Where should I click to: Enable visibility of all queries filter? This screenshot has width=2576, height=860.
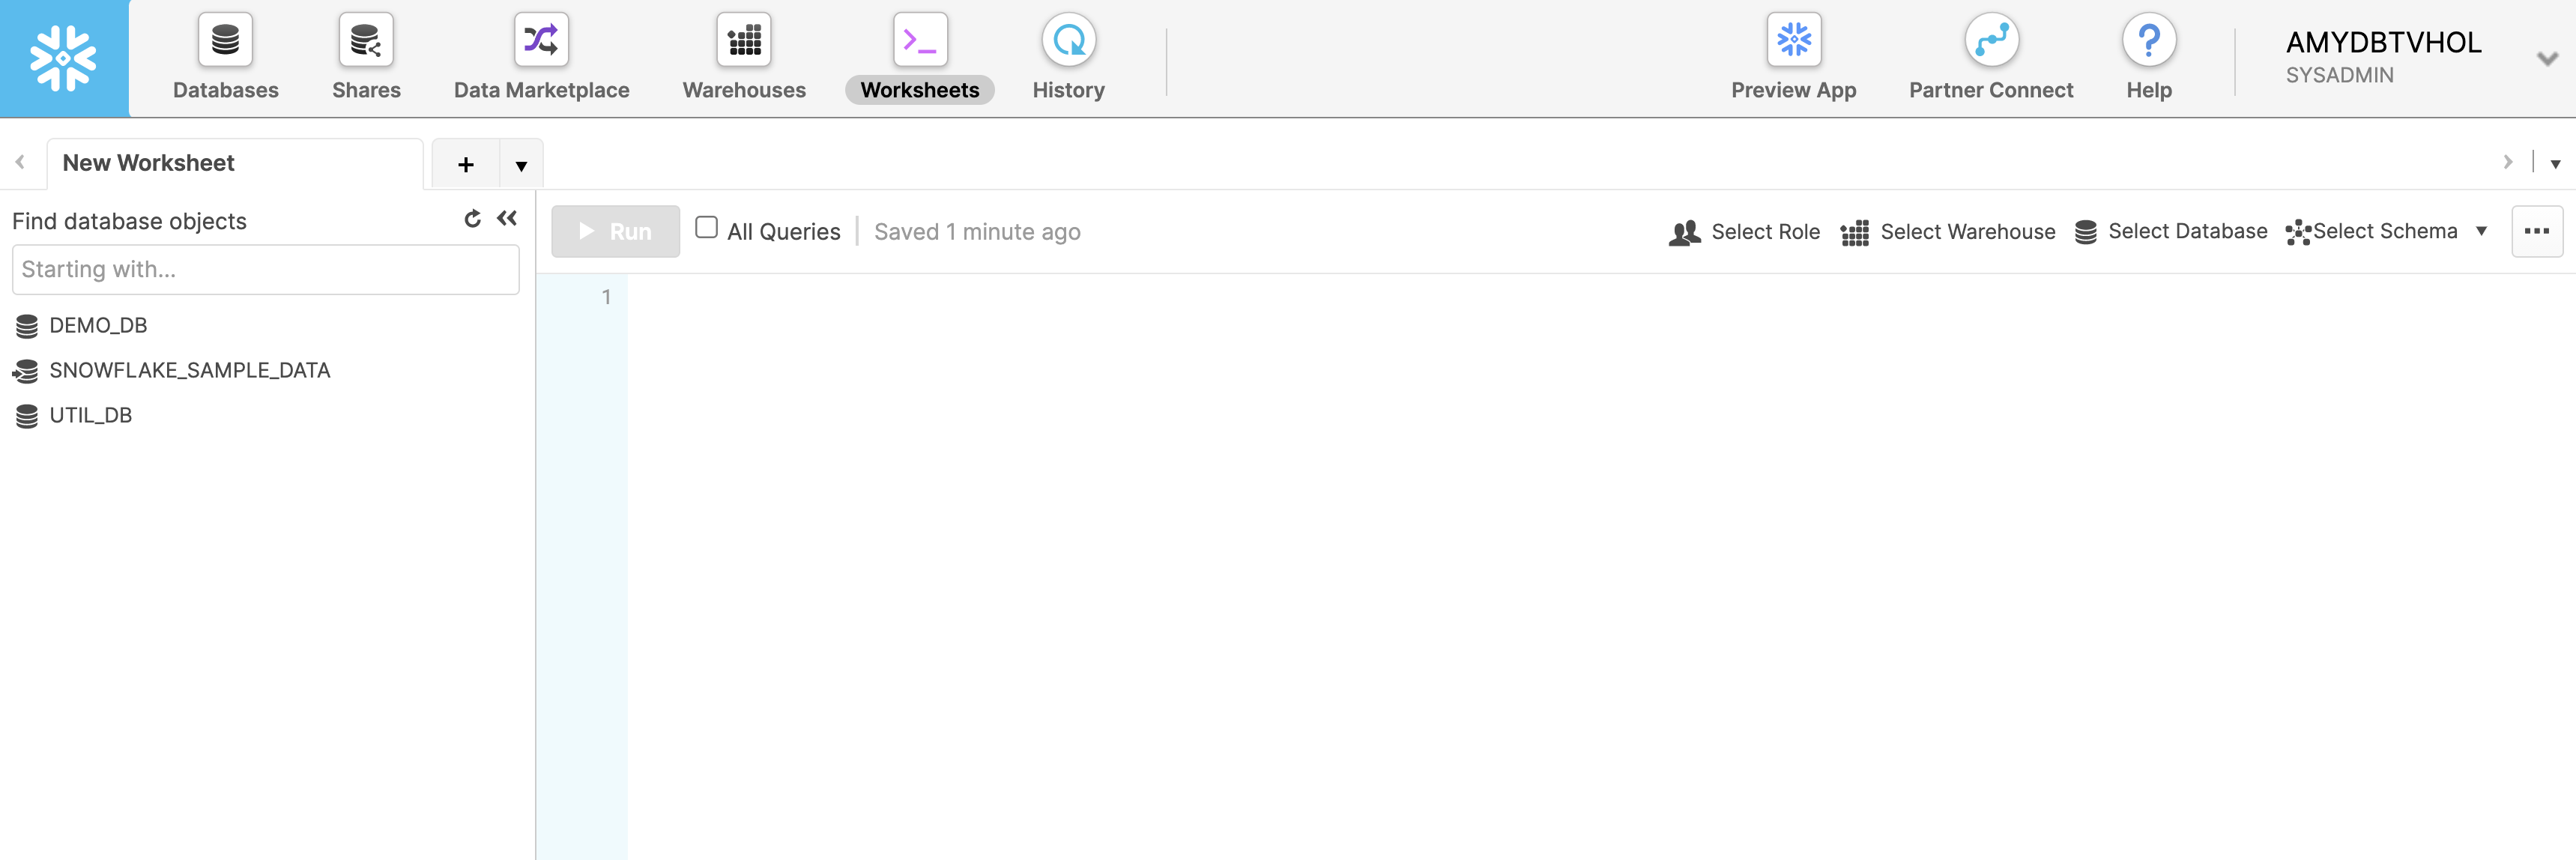pos(707,228)
